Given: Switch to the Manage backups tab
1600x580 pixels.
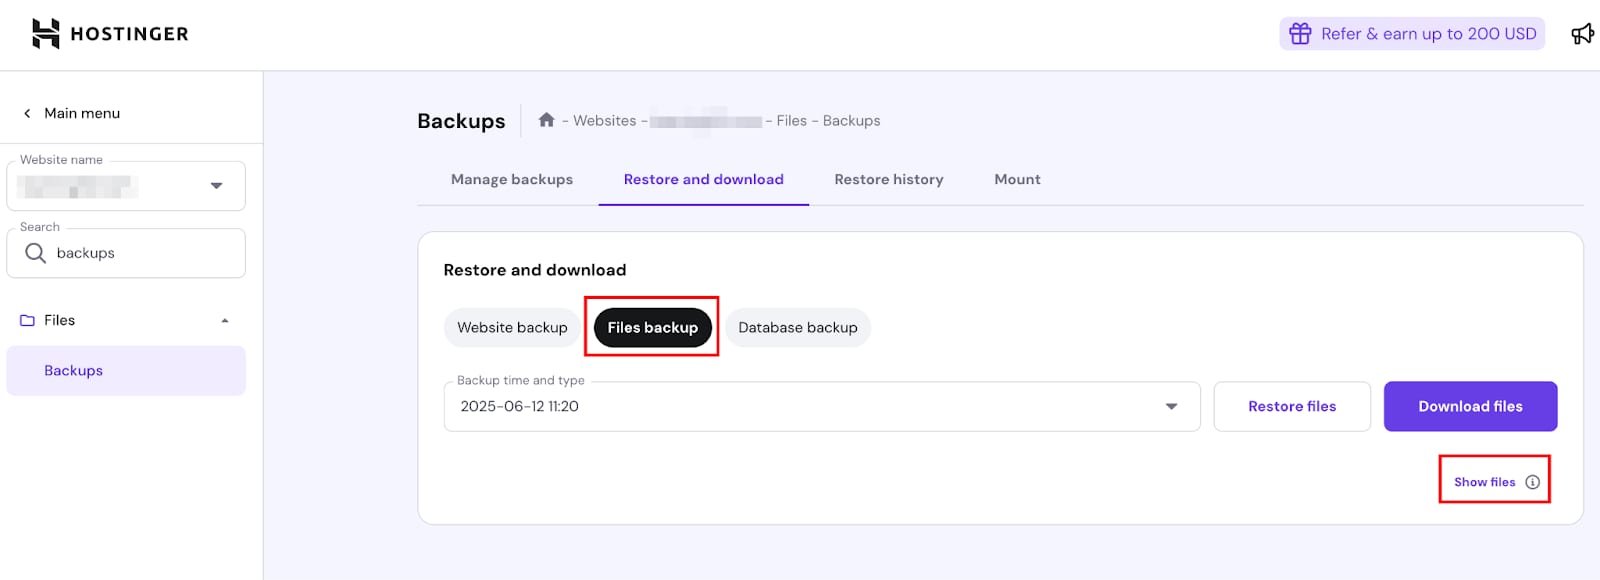Looking at the screenshot, I should (x=511, y=180).
